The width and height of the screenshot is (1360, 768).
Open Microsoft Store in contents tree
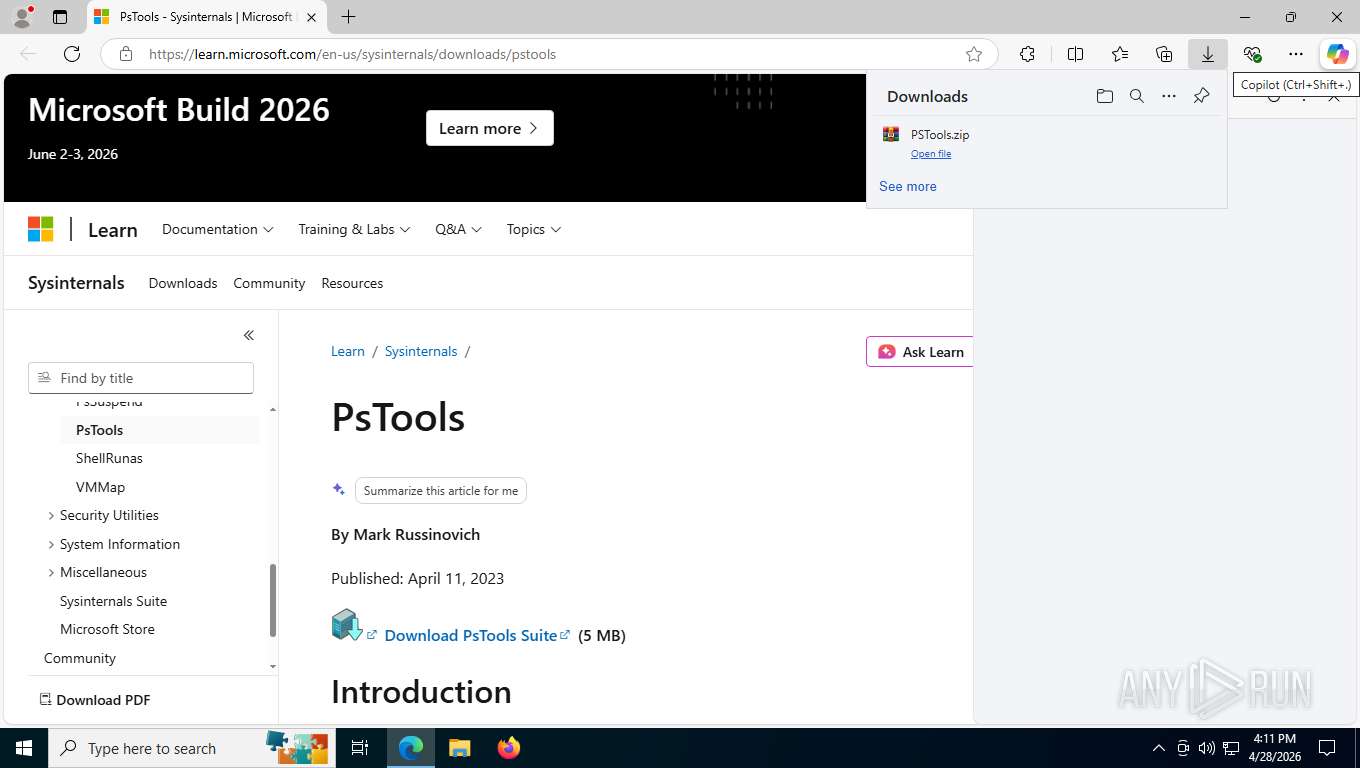coord(107,629)
